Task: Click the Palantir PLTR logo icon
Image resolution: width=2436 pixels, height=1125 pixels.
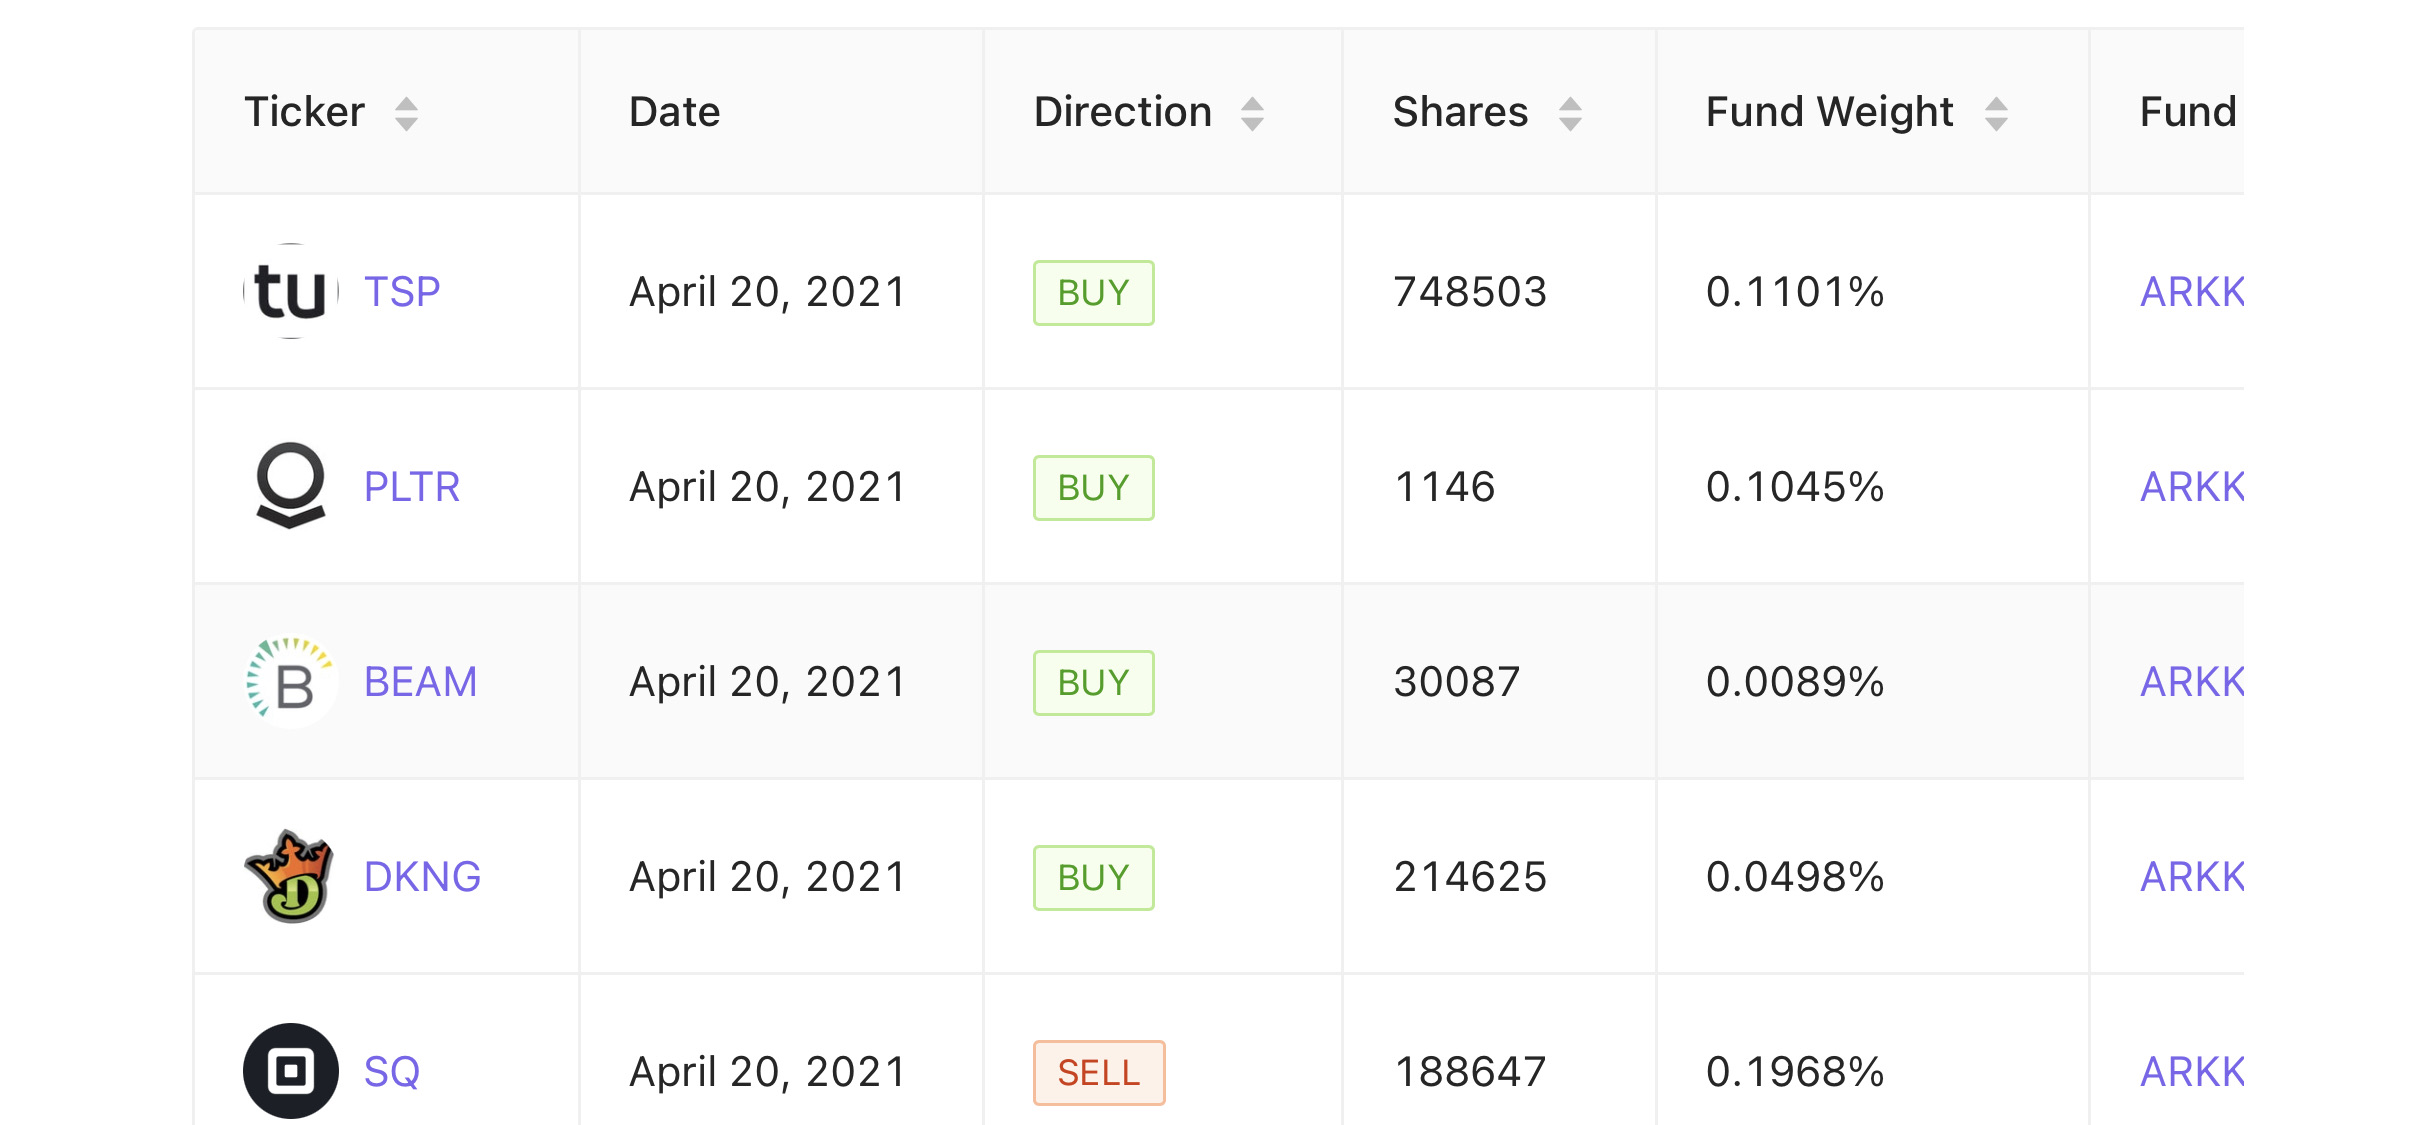Action: click(291, 486)
